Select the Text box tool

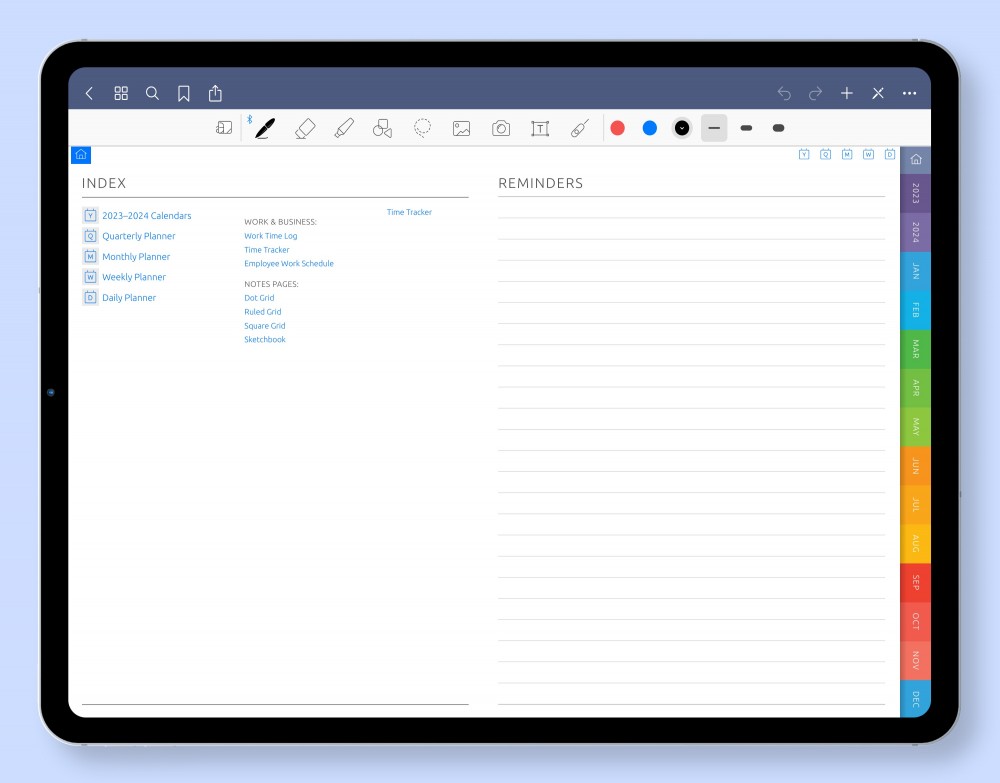point(540,129)
